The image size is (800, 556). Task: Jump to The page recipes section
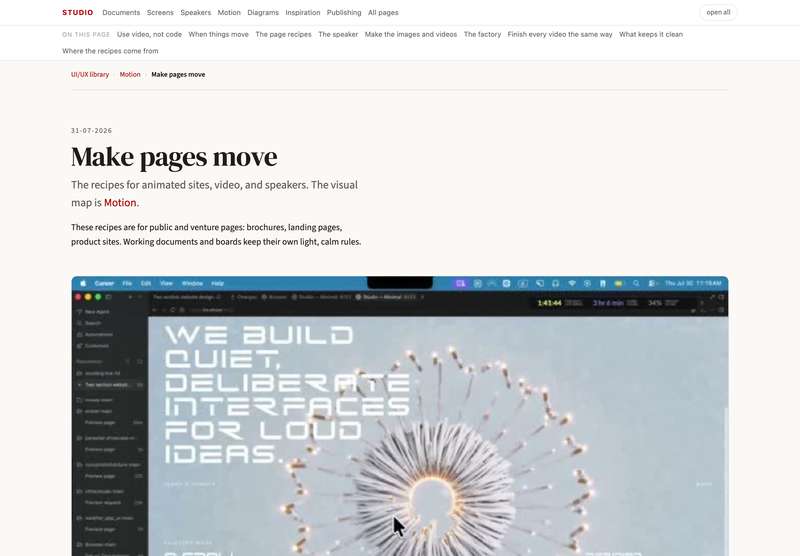tap(283, 34)
